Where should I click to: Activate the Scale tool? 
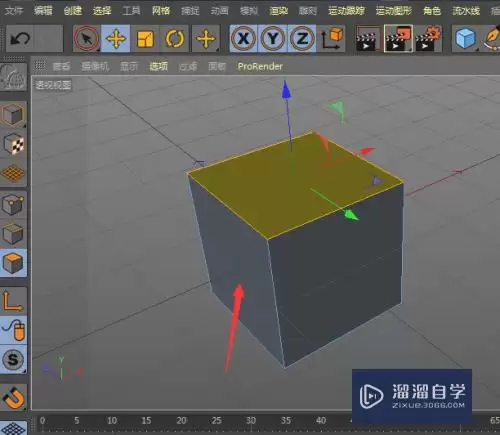(145, 38)
